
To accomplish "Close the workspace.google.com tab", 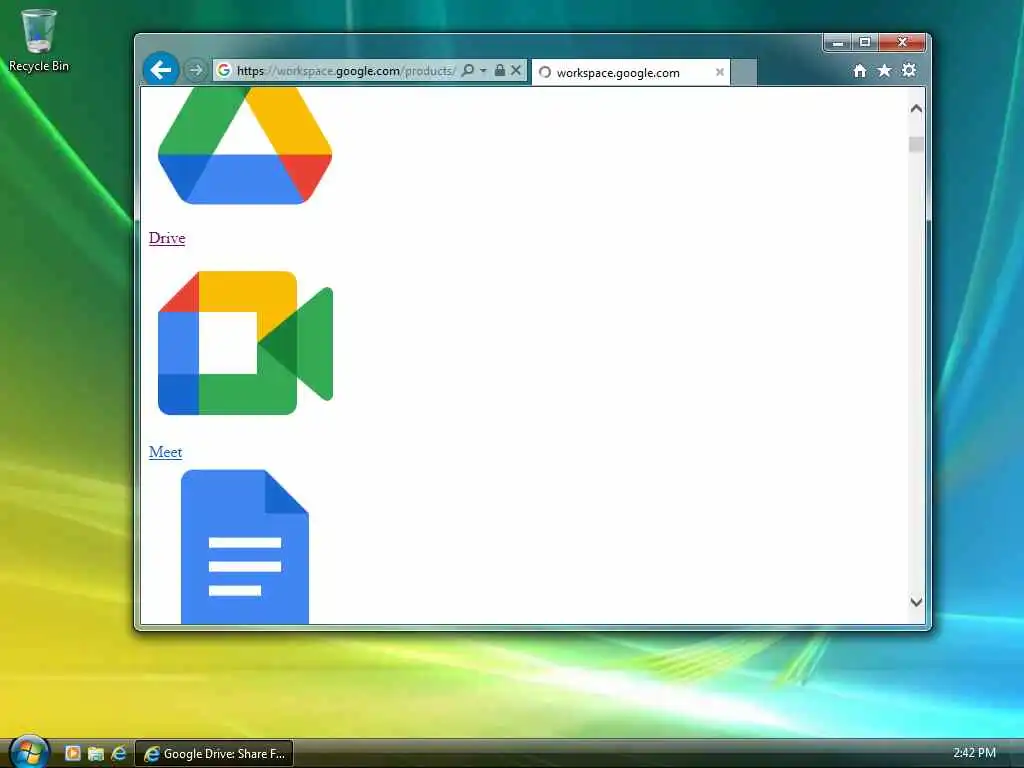I will click(720, 72).
